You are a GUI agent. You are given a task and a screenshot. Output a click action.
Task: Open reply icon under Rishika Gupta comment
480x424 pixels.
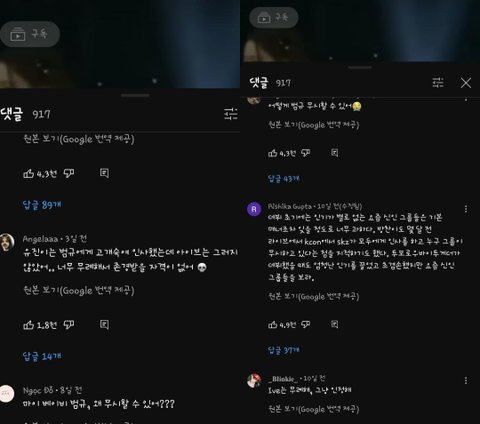tap(335, 324)
